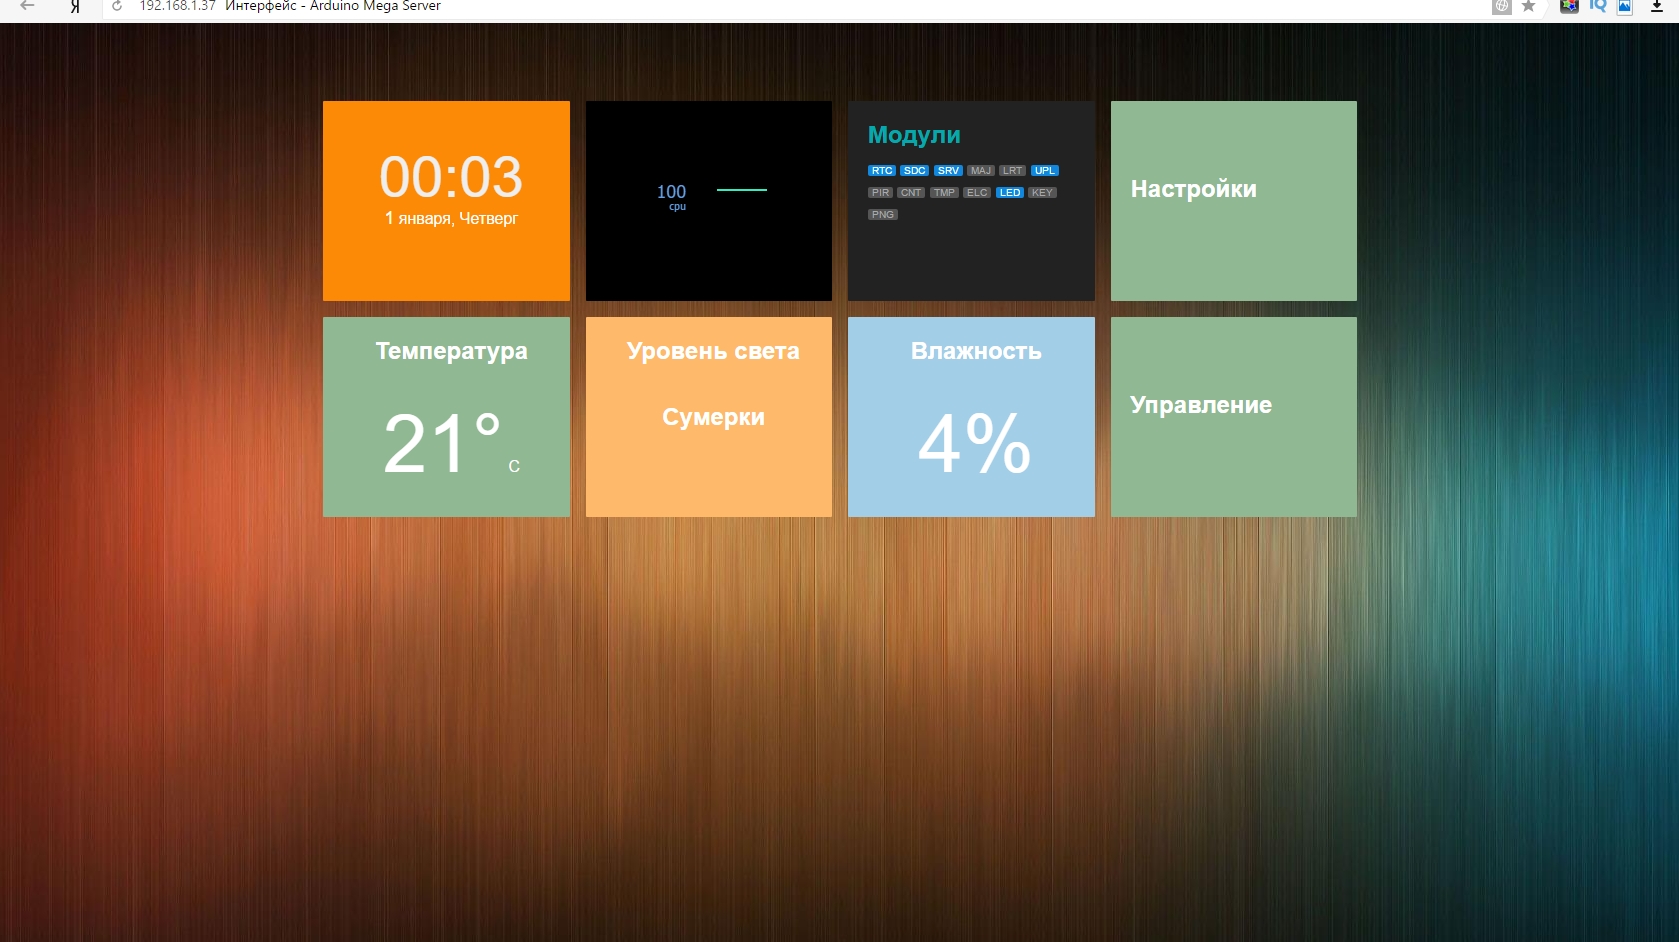Open the Влажность tile title
This screenshot has width=1679, height=942.
click(976, 351)
